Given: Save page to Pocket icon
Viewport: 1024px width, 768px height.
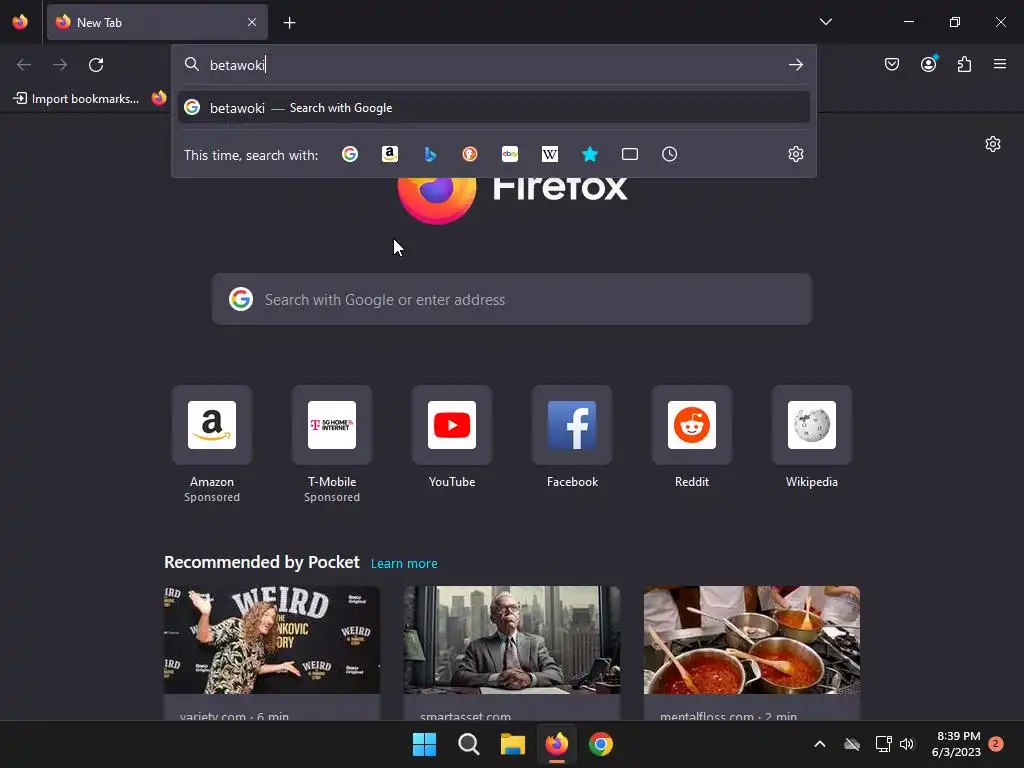Looking at the screenshot, I should coord(892,64).
